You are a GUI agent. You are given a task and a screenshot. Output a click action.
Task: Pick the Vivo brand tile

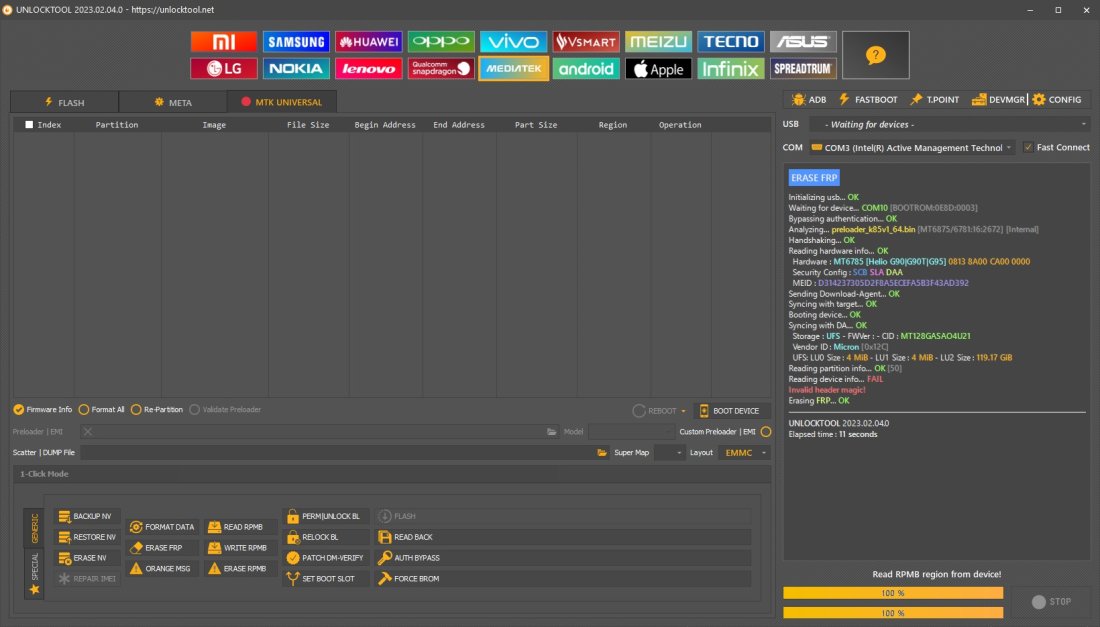[514, 41]
